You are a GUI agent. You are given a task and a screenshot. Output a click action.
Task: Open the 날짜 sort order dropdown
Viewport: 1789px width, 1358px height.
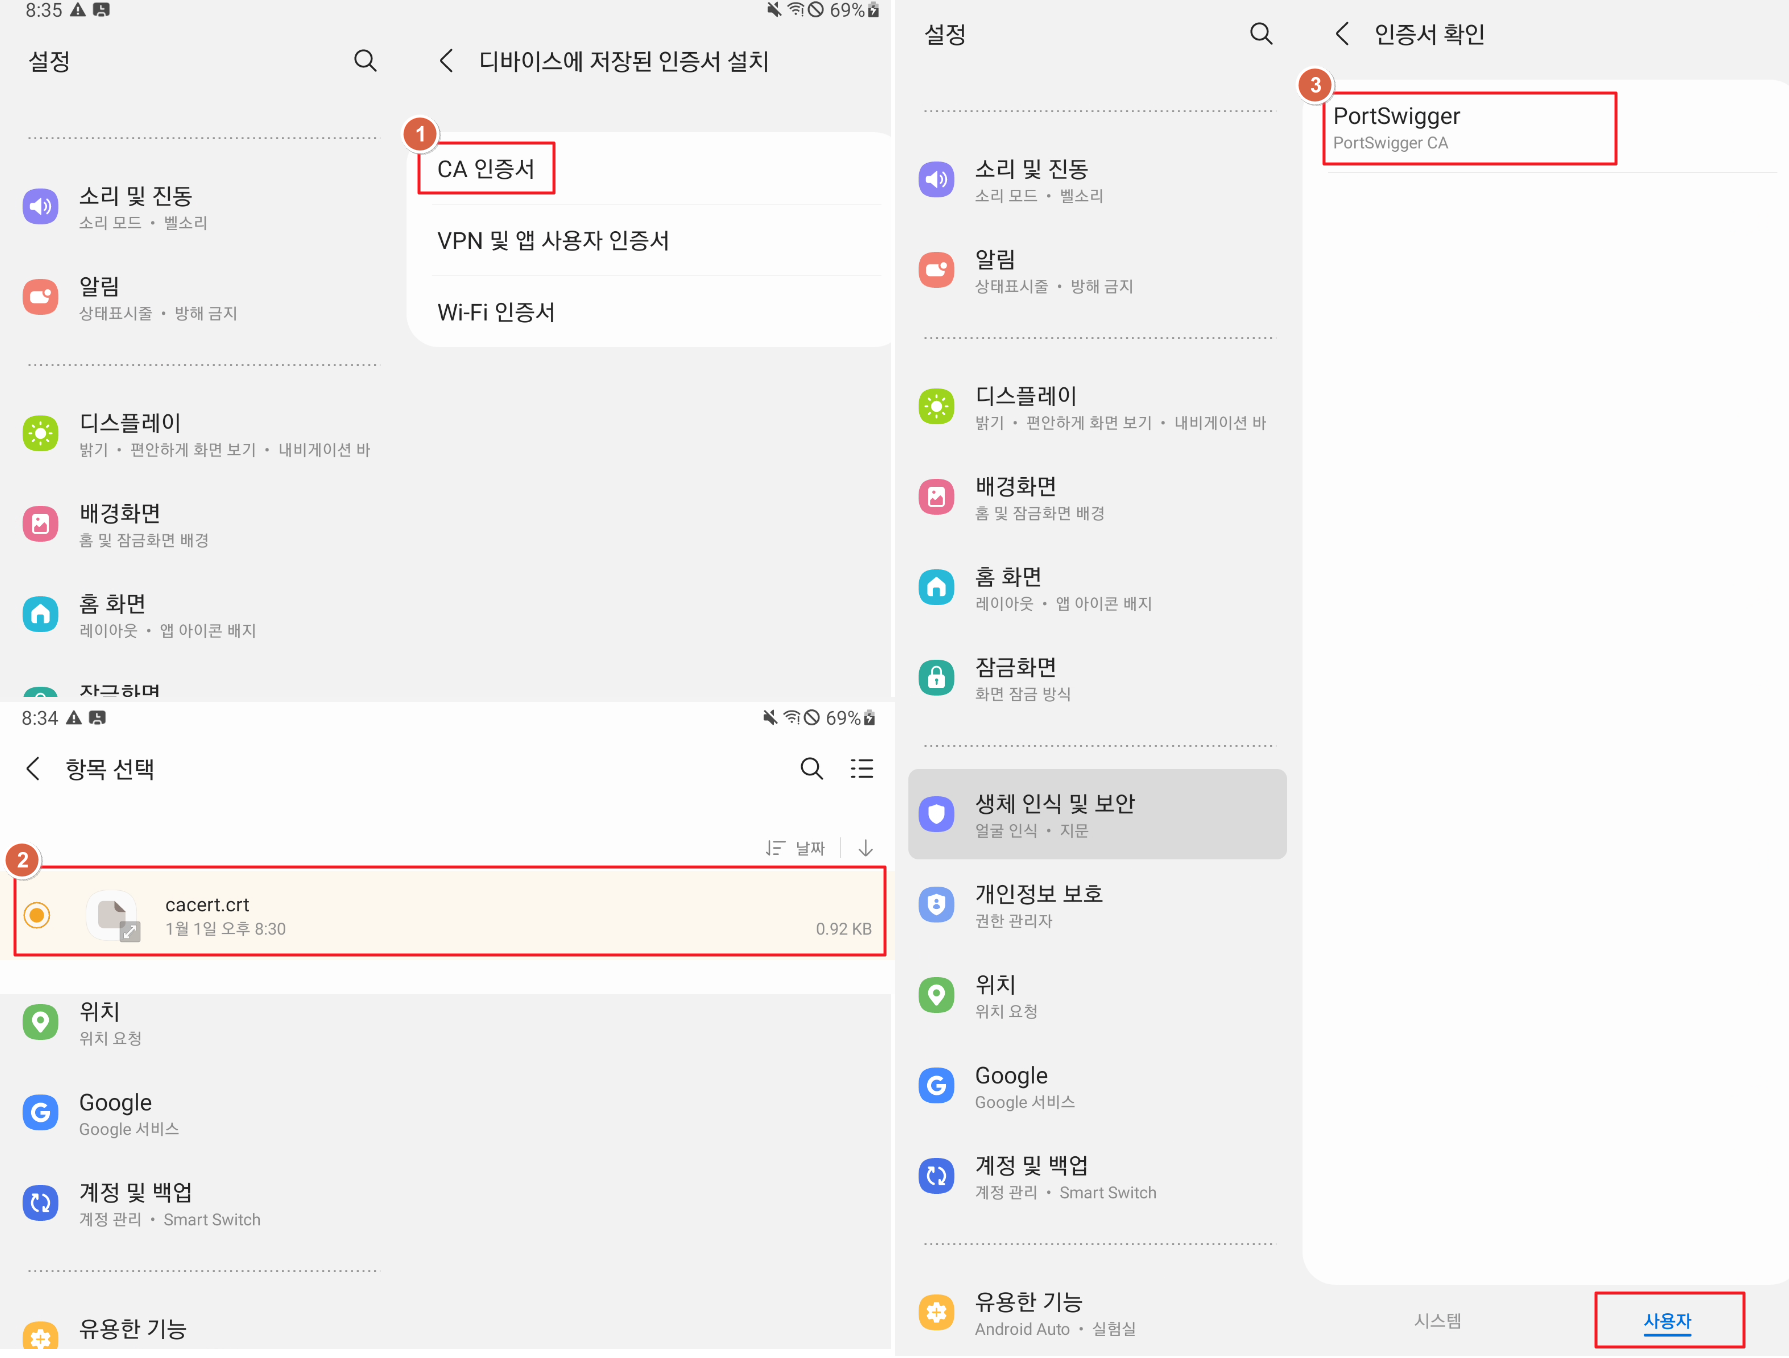[797, 848]
